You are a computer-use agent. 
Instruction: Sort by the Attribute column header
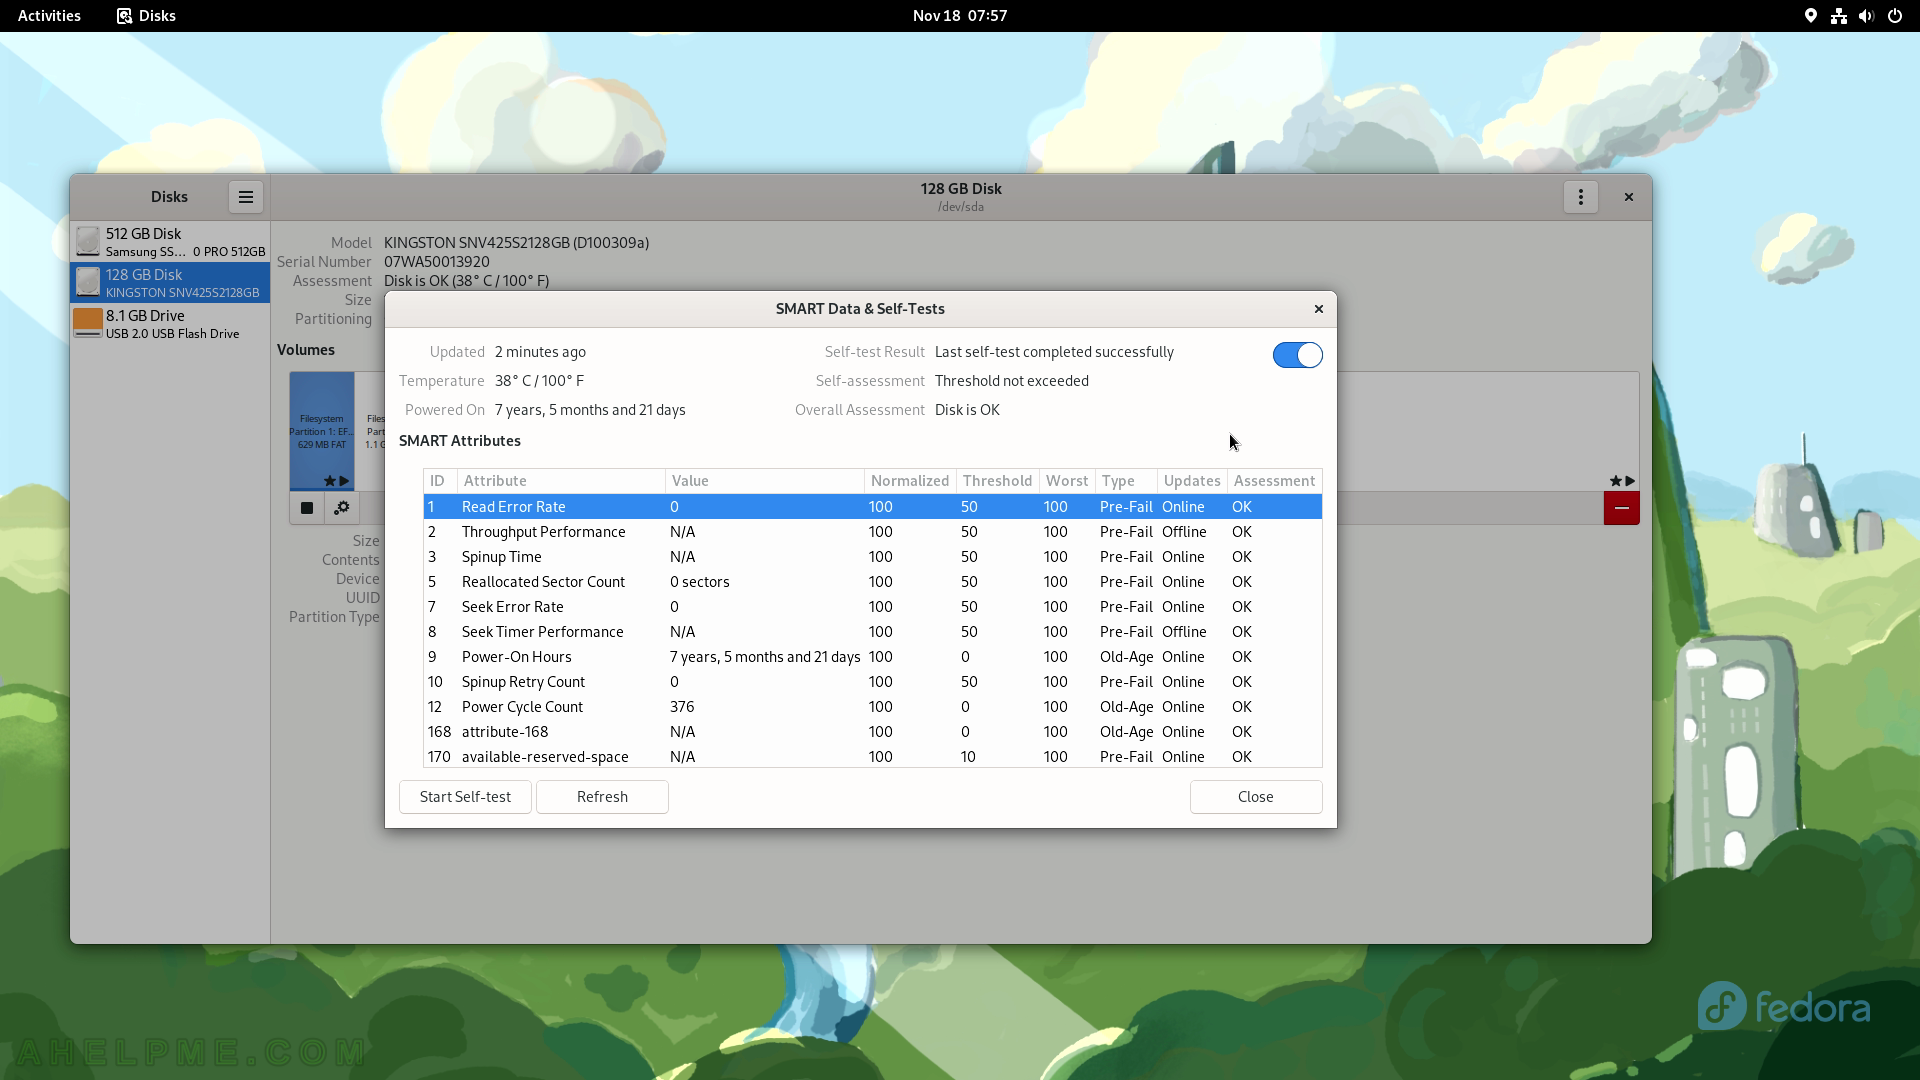[x=561, y=481]
